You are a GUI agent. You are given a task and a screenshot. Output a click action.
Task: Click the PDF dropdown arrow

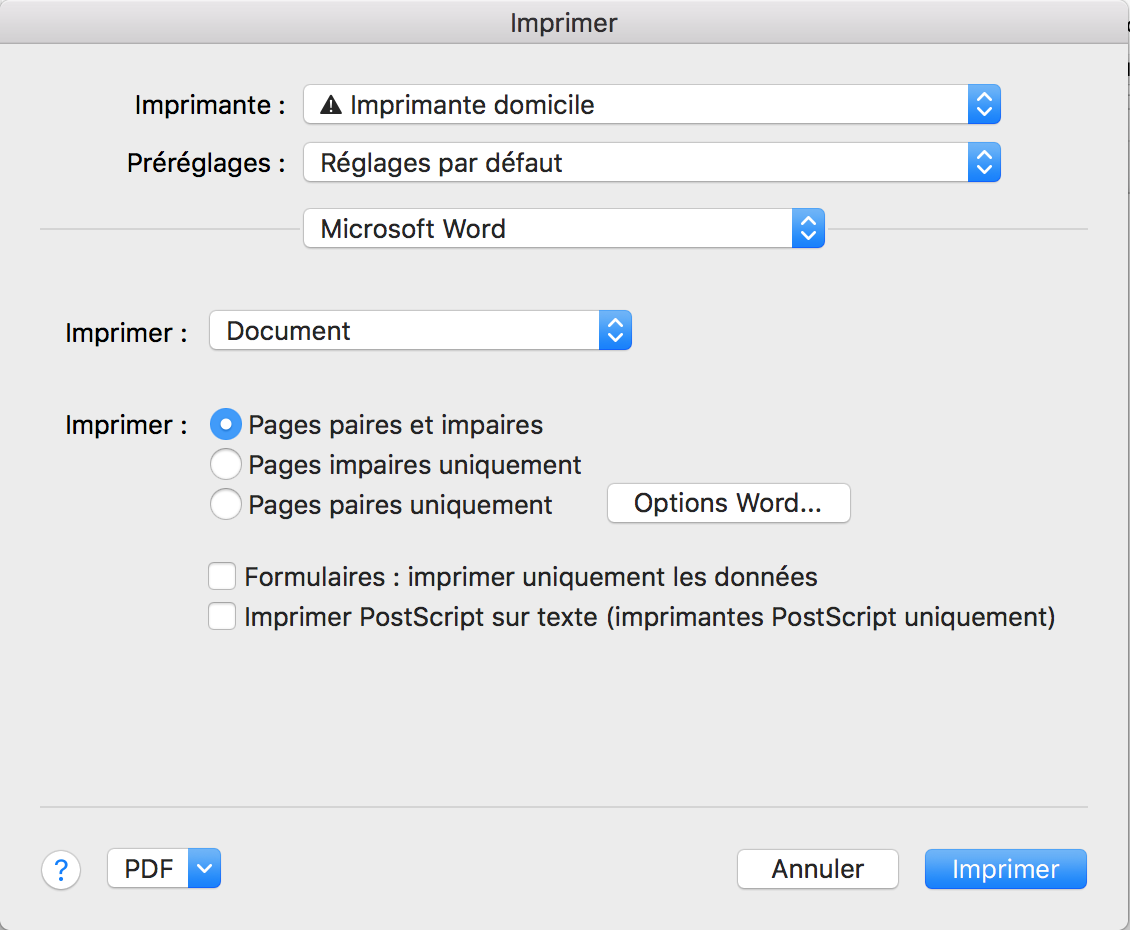tap(204, 869)
